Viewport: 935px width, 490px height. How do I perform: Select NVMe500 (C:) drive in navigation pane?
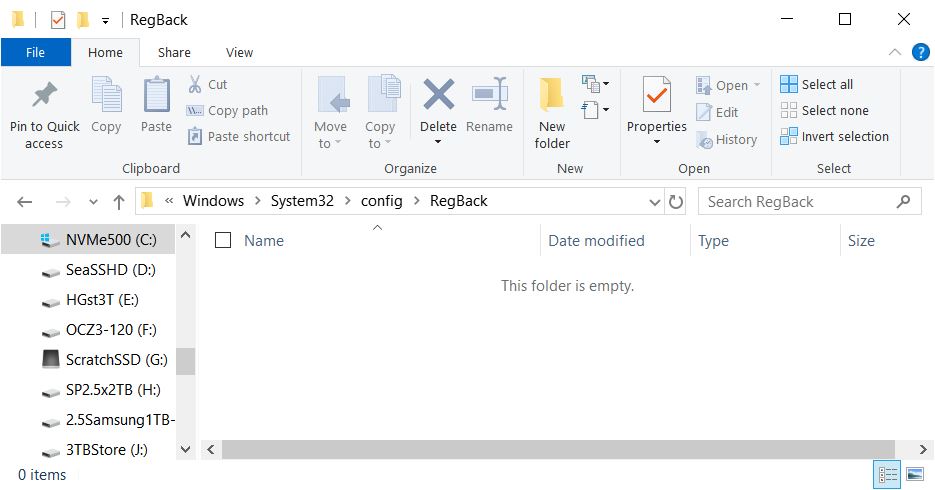(88, 240)
